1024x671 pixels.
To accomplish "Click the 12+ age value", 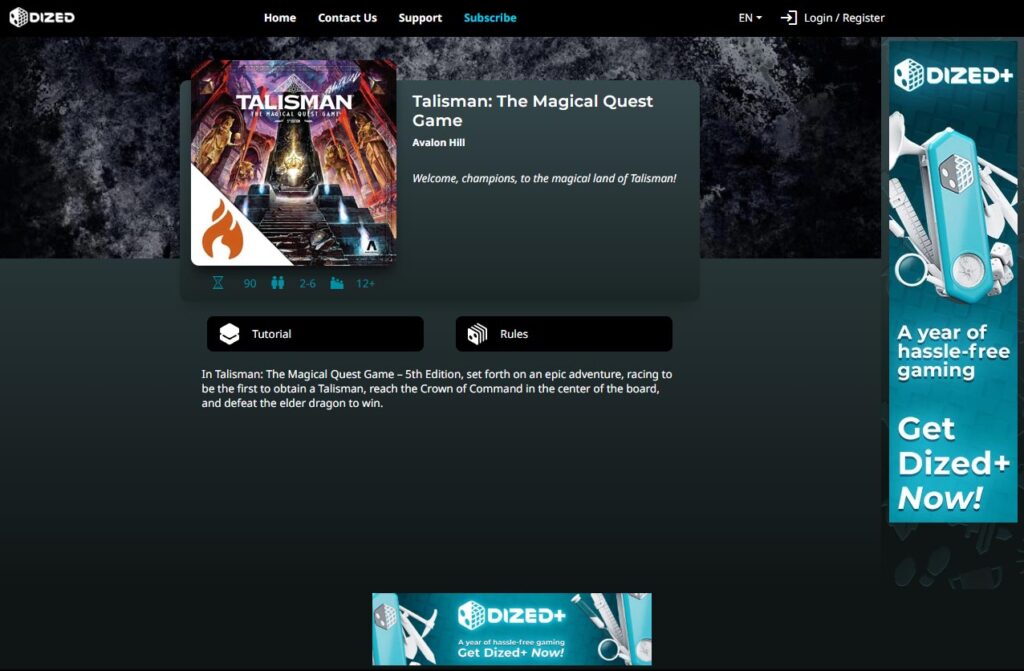I will click(366, 284).
